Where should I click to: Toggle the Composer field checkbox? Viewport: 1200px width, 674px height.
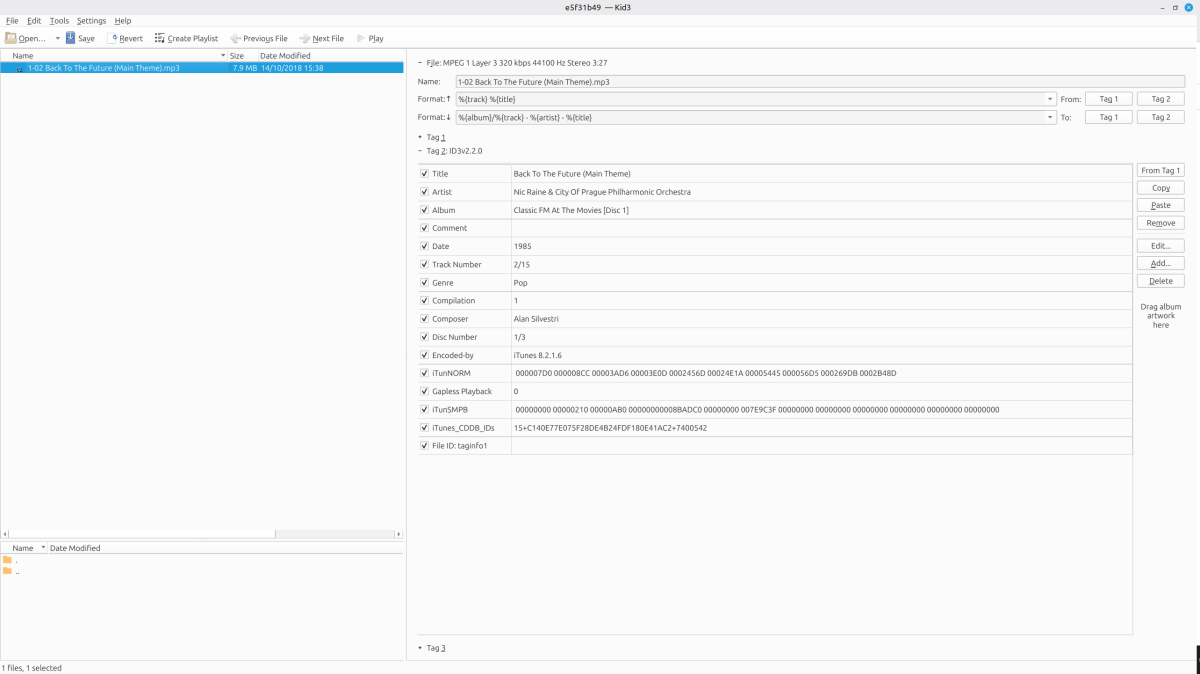pyautogui.click(x=425, y=319)
